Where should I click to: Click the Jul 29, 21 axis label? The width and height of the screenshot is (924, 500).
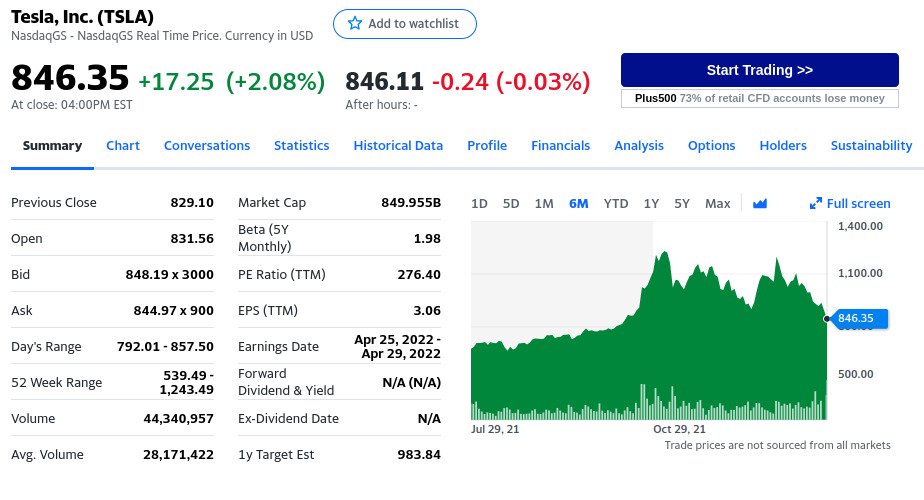point(495,429)
